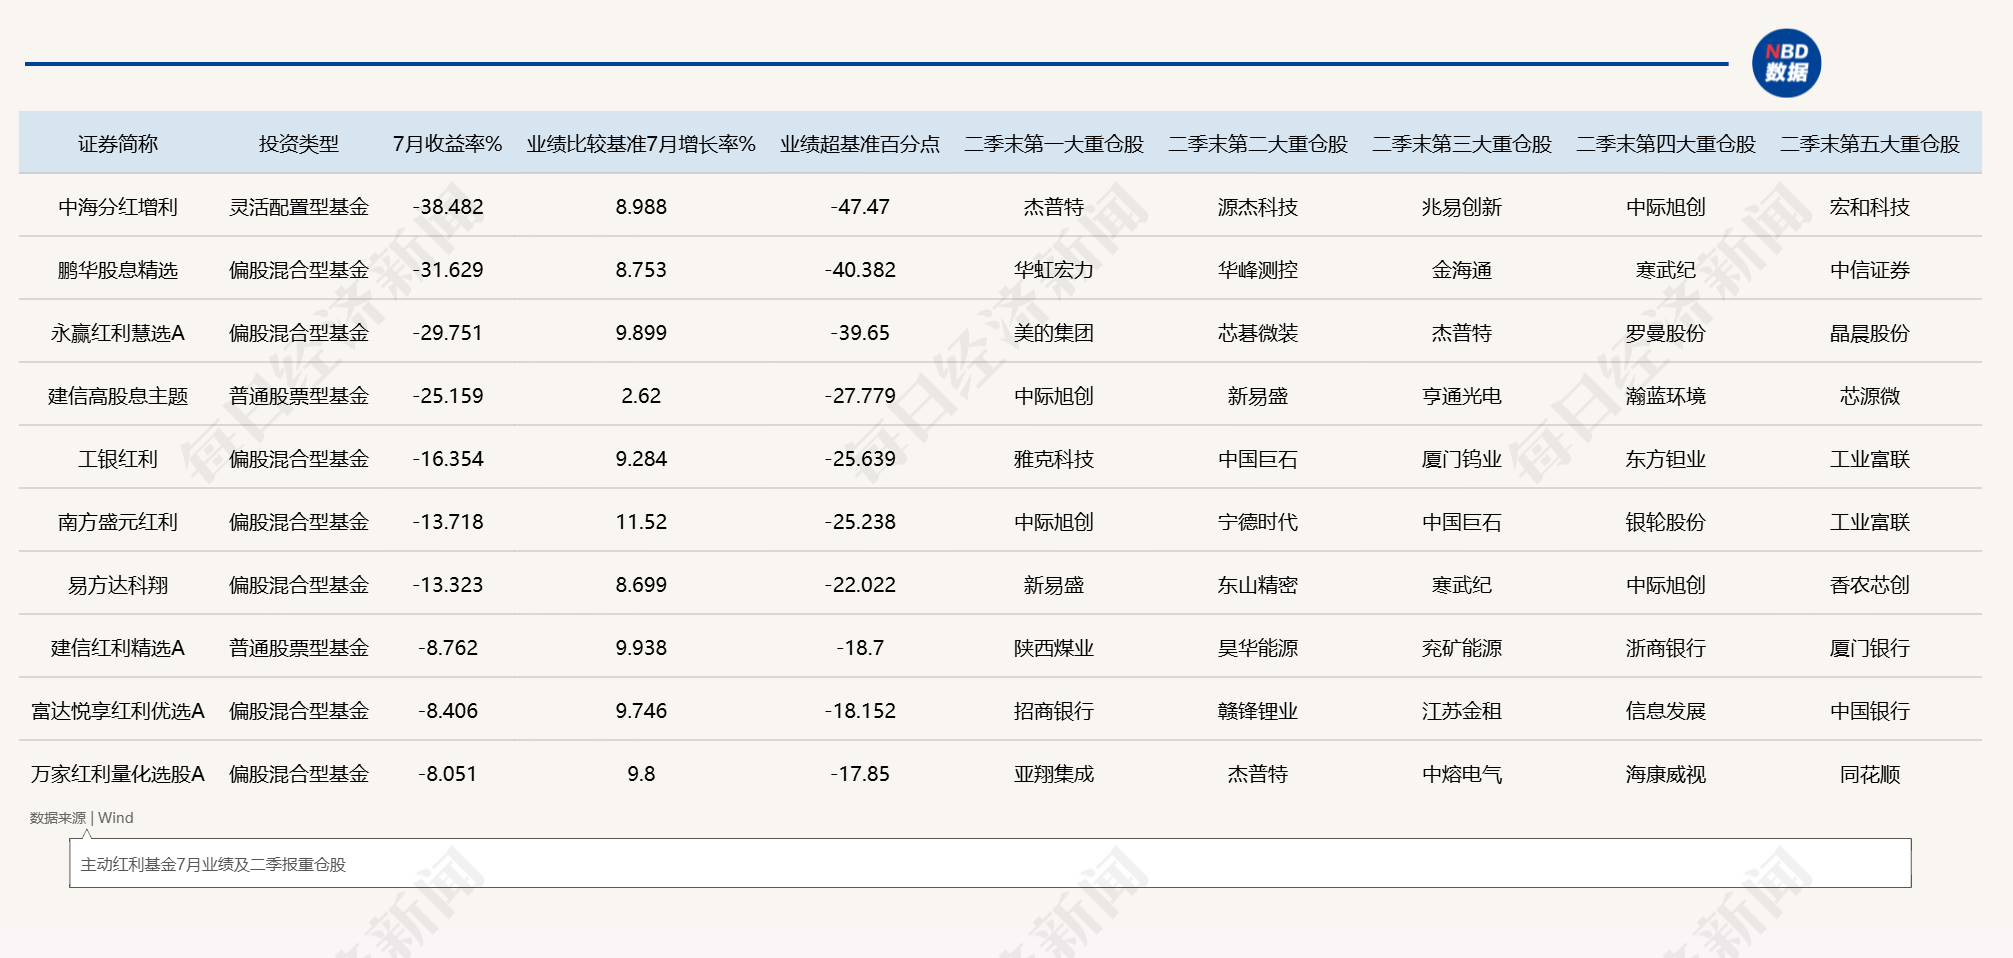Click second holding 华峰测控
2013x958 pixels.
[1258, 270]
